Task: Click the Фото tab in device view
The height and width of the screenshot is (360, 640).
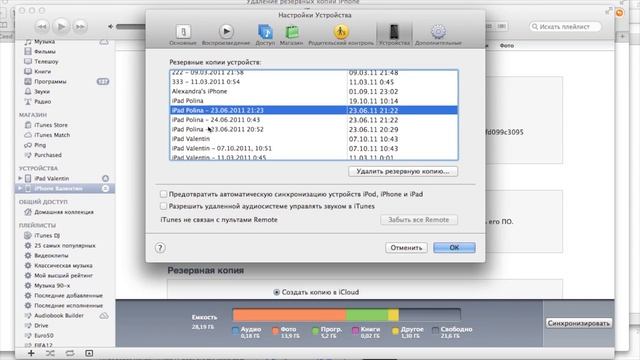Action: click(507, 46)
